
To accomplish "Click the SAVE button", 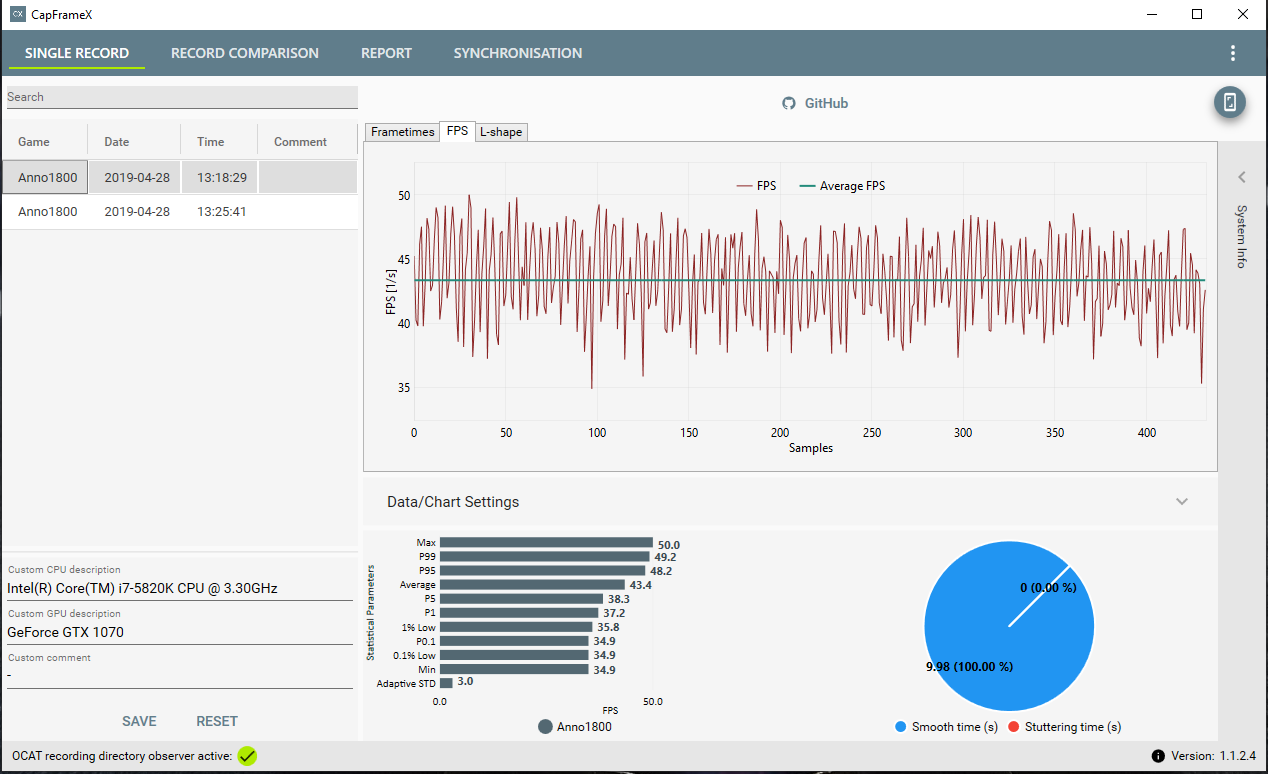I will [139, 721].
